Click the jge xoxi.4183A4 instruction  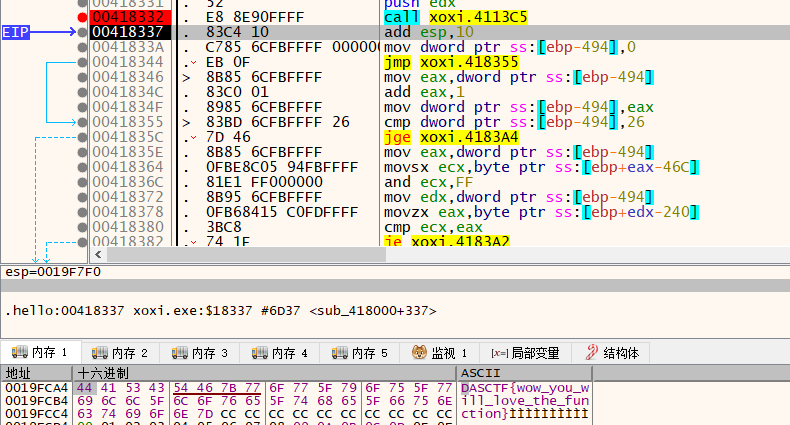(451, 137)
